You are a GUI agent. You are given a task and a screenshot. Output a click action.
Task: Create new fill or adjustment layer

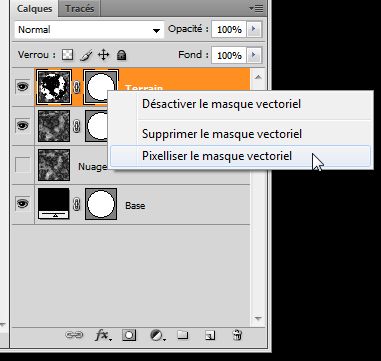click(x=157, y=335)
